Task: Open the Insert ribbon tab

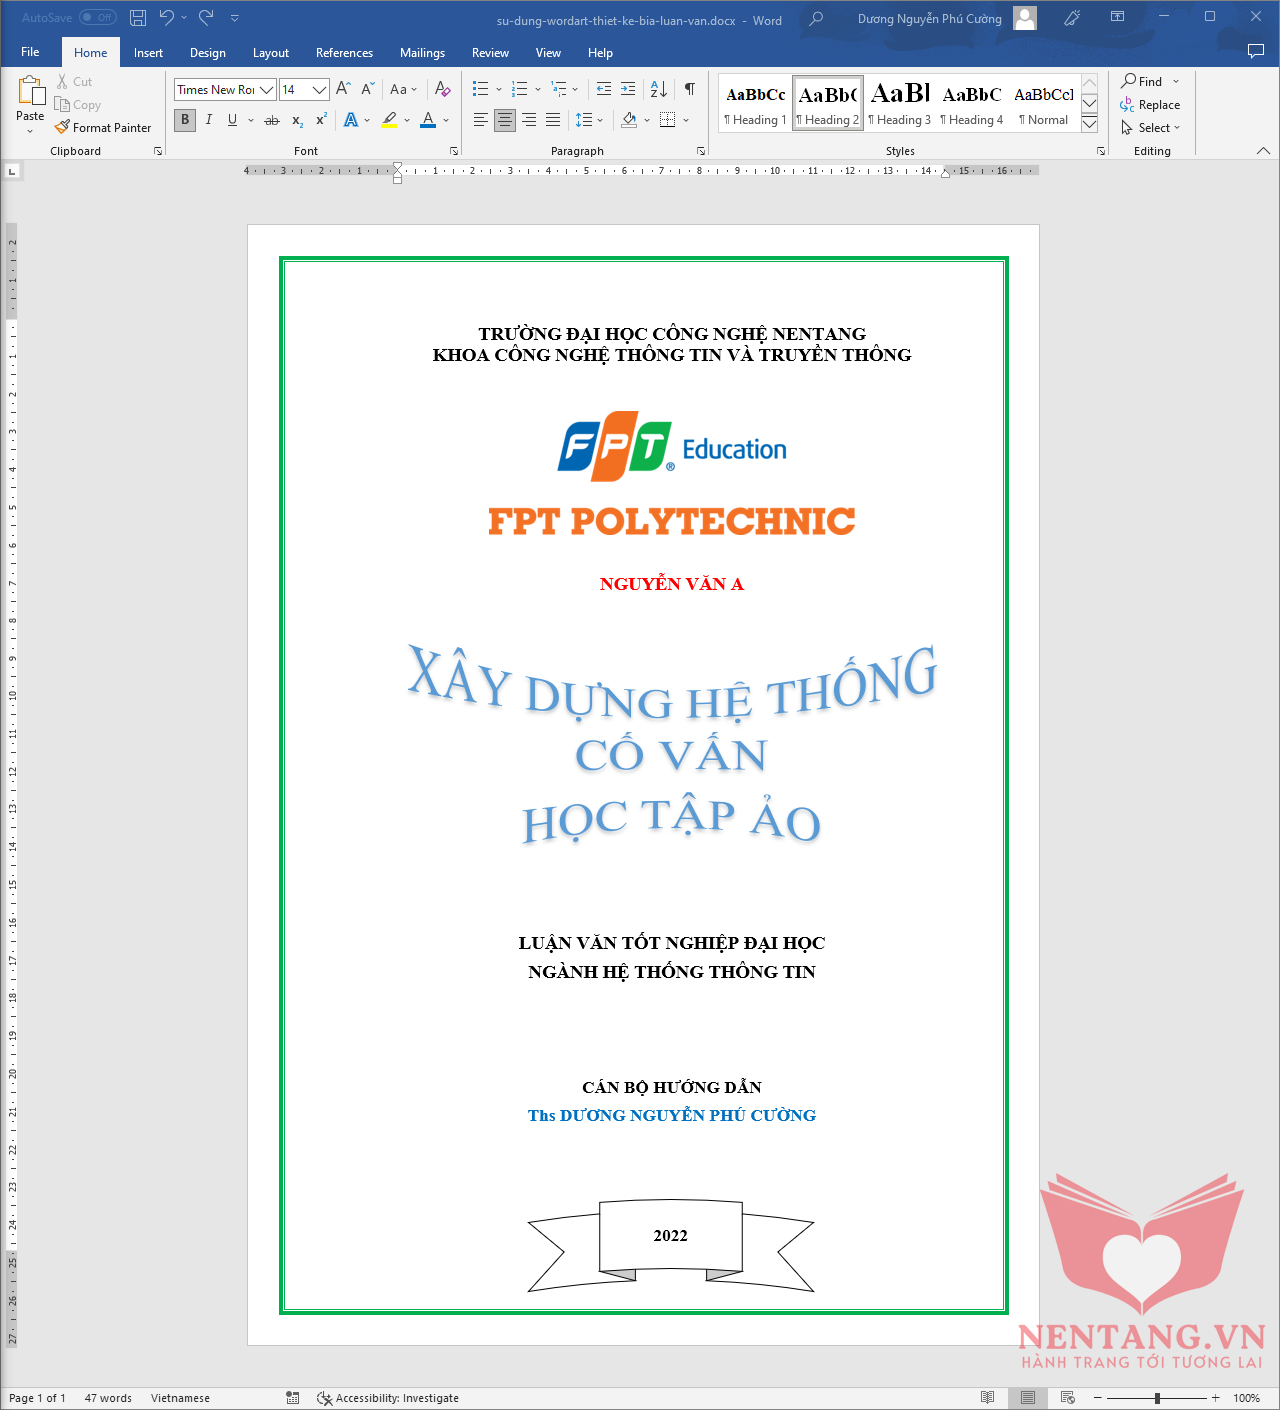Action: pos(148,53)
